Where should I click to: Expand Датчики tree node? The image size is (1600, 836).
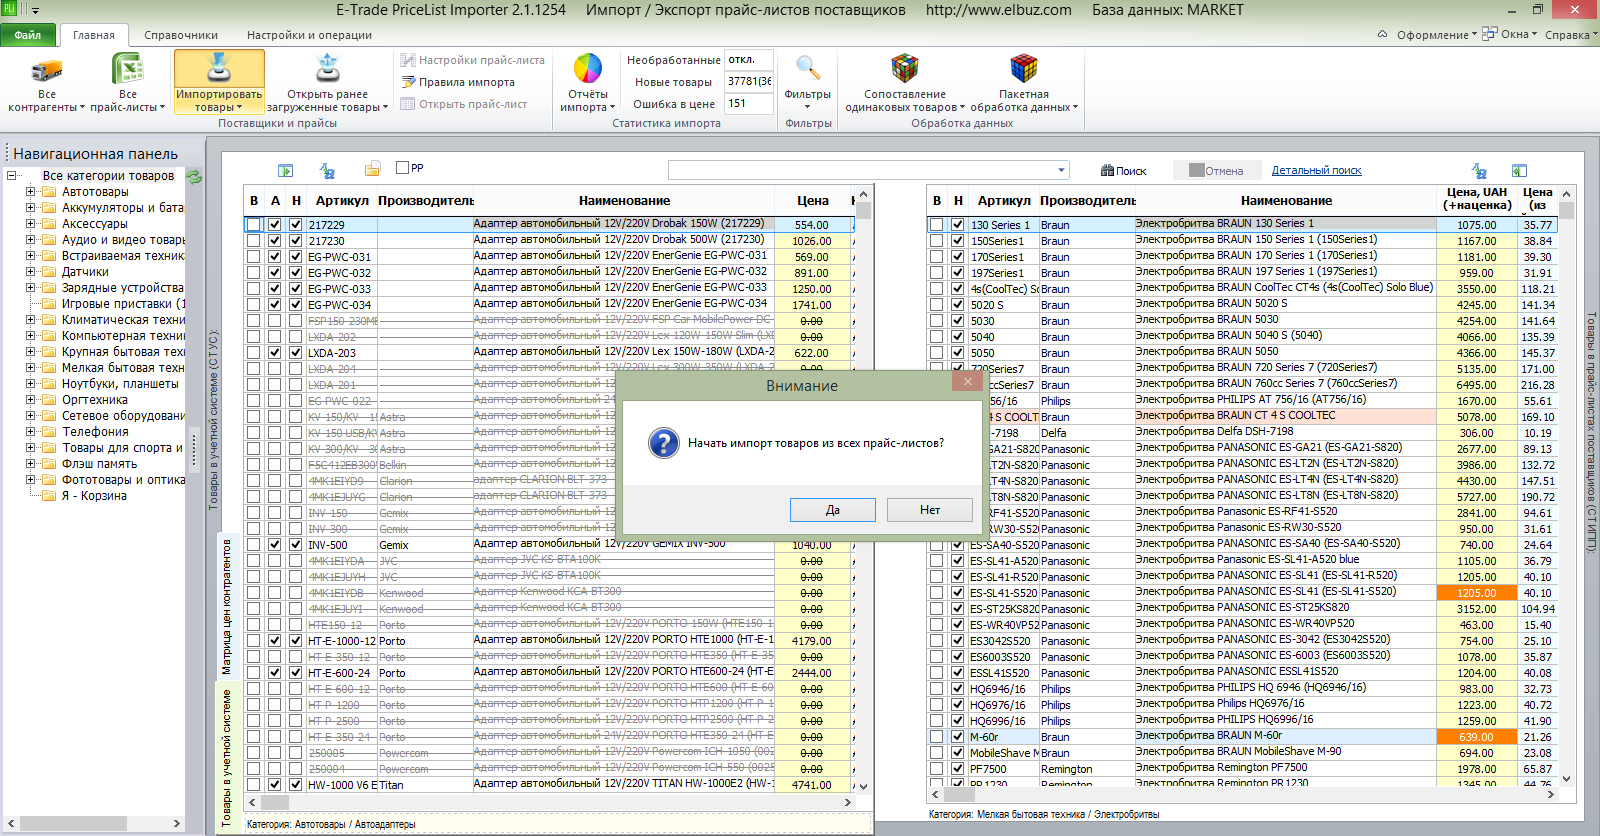tap(30, 272)
